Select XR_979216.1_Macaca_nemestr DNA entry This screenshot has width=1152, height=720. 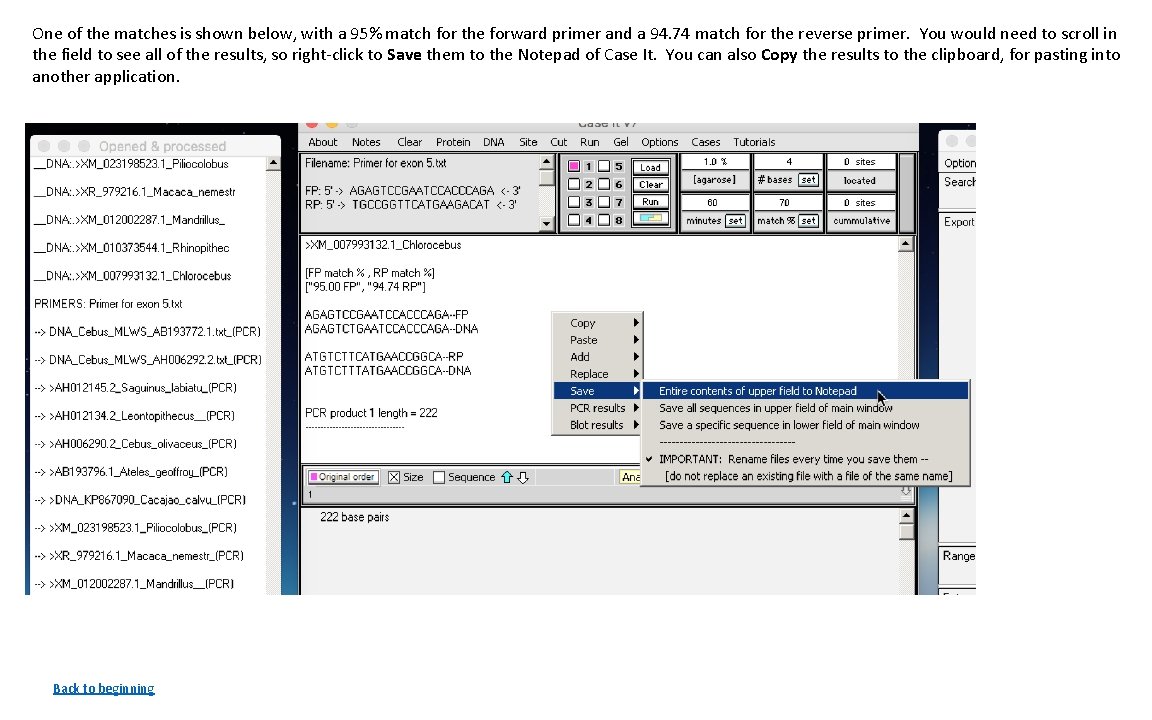coord(134,192)
